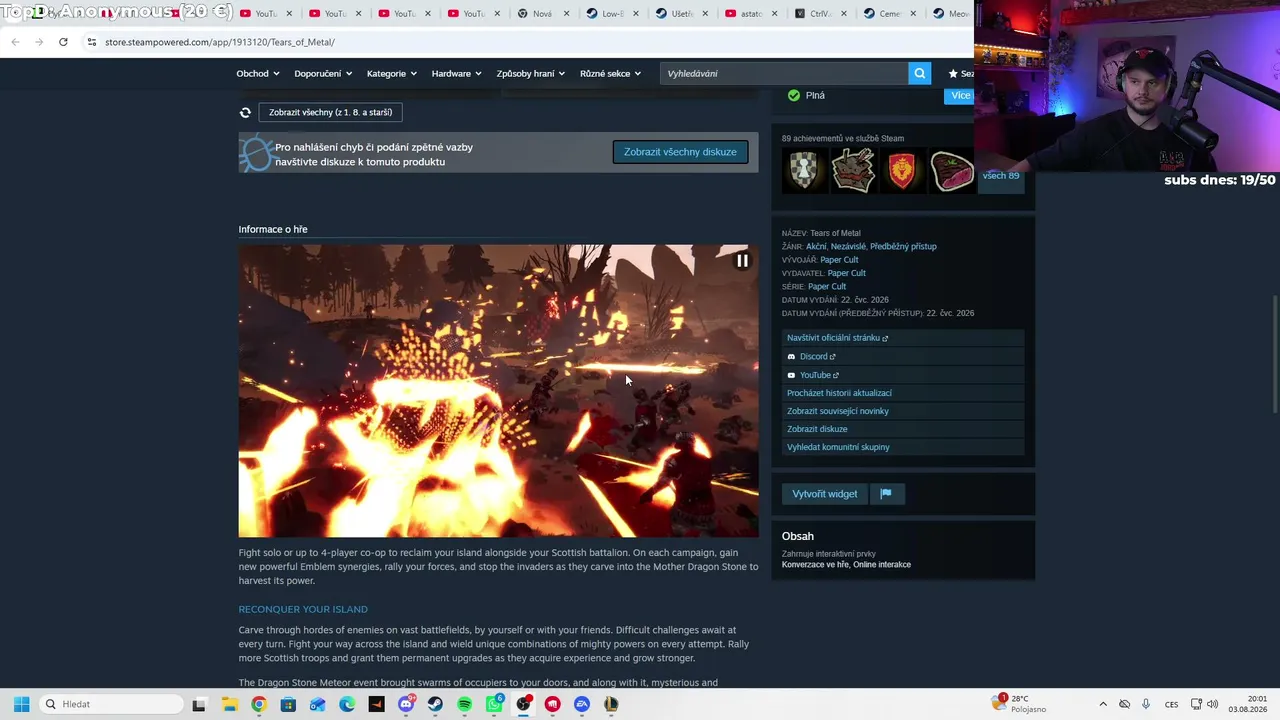This screenshot has width=1280, height=720.
Task: Show hidden system tray icons
Action: click(1103, 704)
